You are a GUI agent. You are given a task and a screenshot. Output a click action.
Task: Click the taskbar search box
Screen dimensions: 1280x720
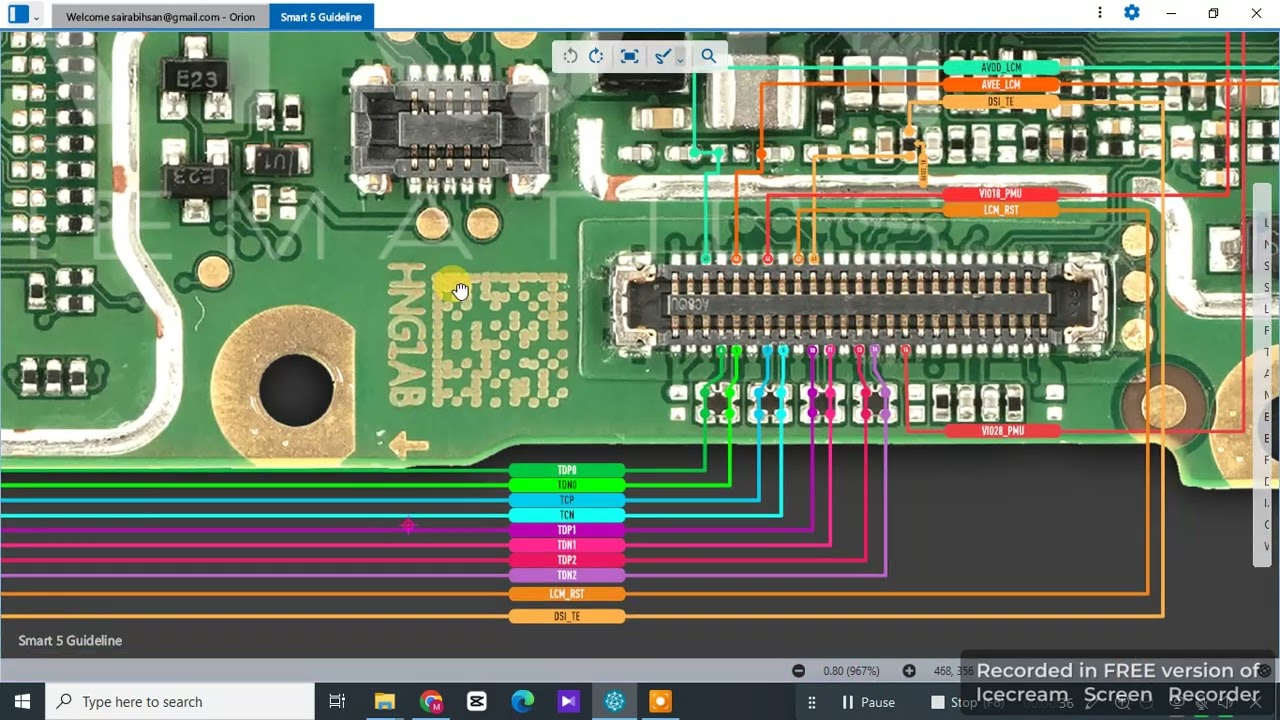click(x=180, y=702)
